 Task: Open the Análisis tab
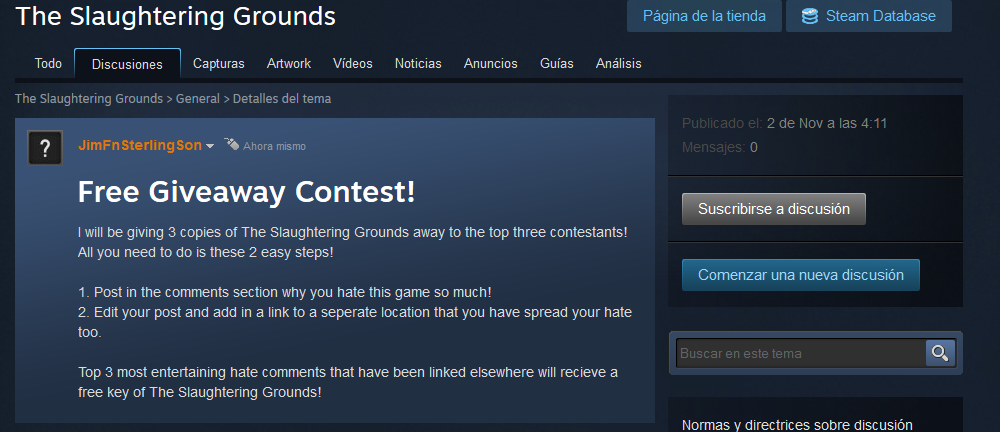(x=619, y=63)
